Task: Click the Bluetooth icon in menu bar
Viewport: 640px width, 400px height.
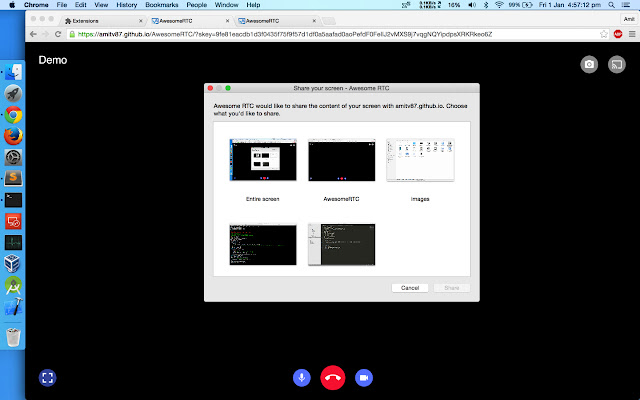Action: pos(486,5)
